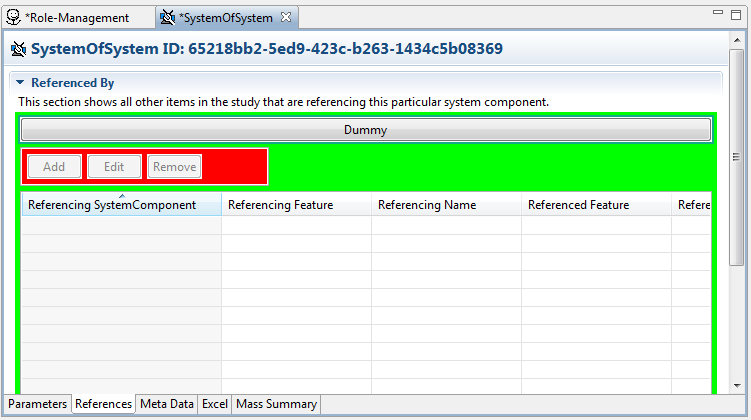Collapse the Referenced By section
Image resolution: width=751 pixels, height=420 pixels.
tap(20, 82)
